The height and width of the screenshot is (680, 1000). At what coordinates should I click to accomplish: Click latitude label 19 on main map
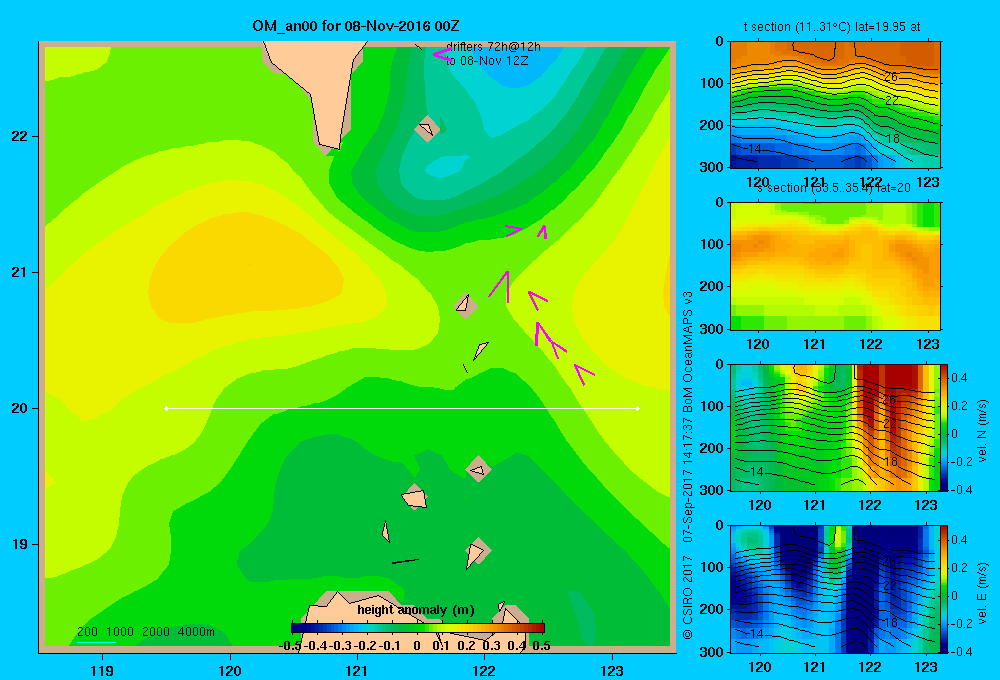[x=19, y=544]
